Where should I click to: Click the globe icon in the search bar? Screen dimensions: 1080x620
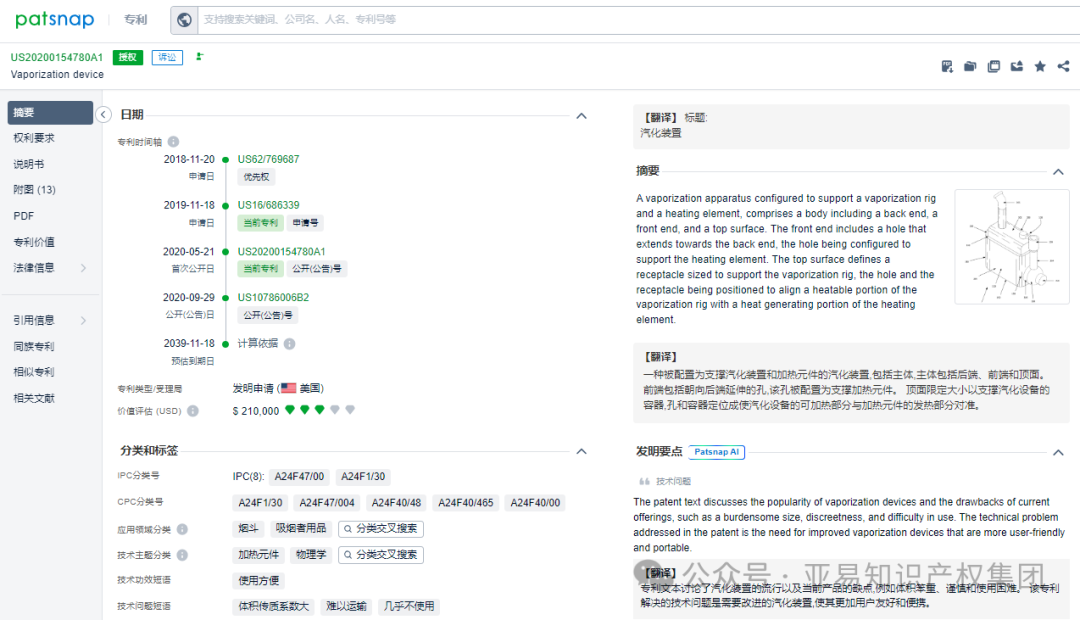point(183,18)
